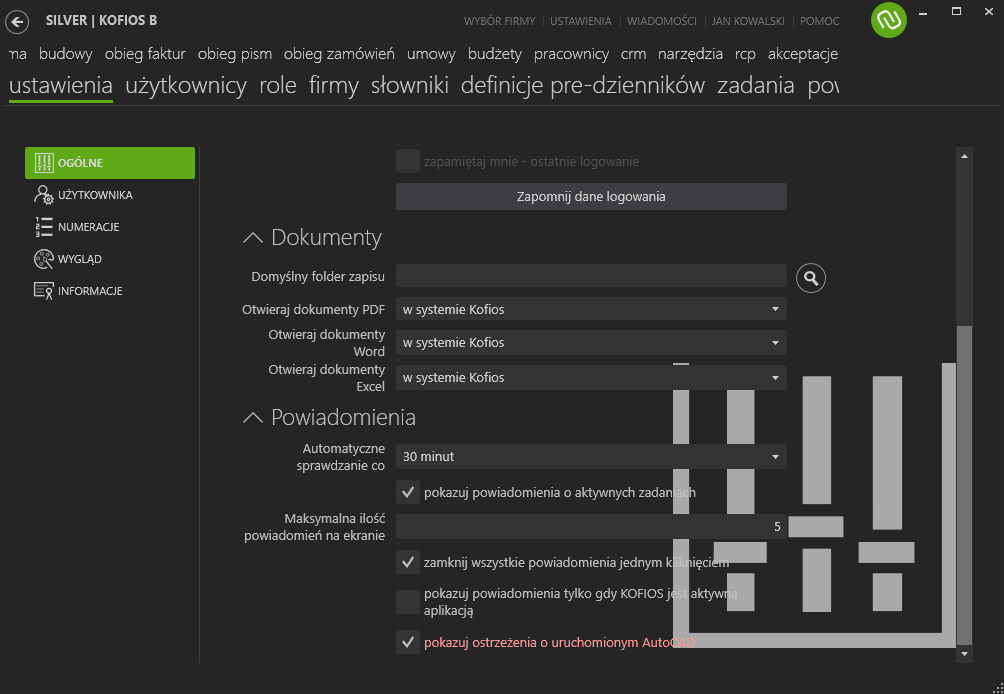Viewport: 1004px width, 694px height.
Task: Click the Informacje certificate icon
Action: [44, 291]
